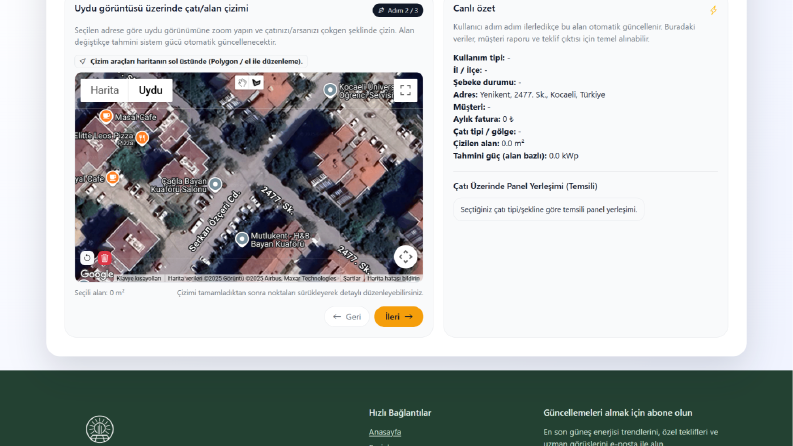The image size is (793, 446).
Task: Click the Adres value Yenikent, 2477. Sk.
Action: tap(542, 95)
